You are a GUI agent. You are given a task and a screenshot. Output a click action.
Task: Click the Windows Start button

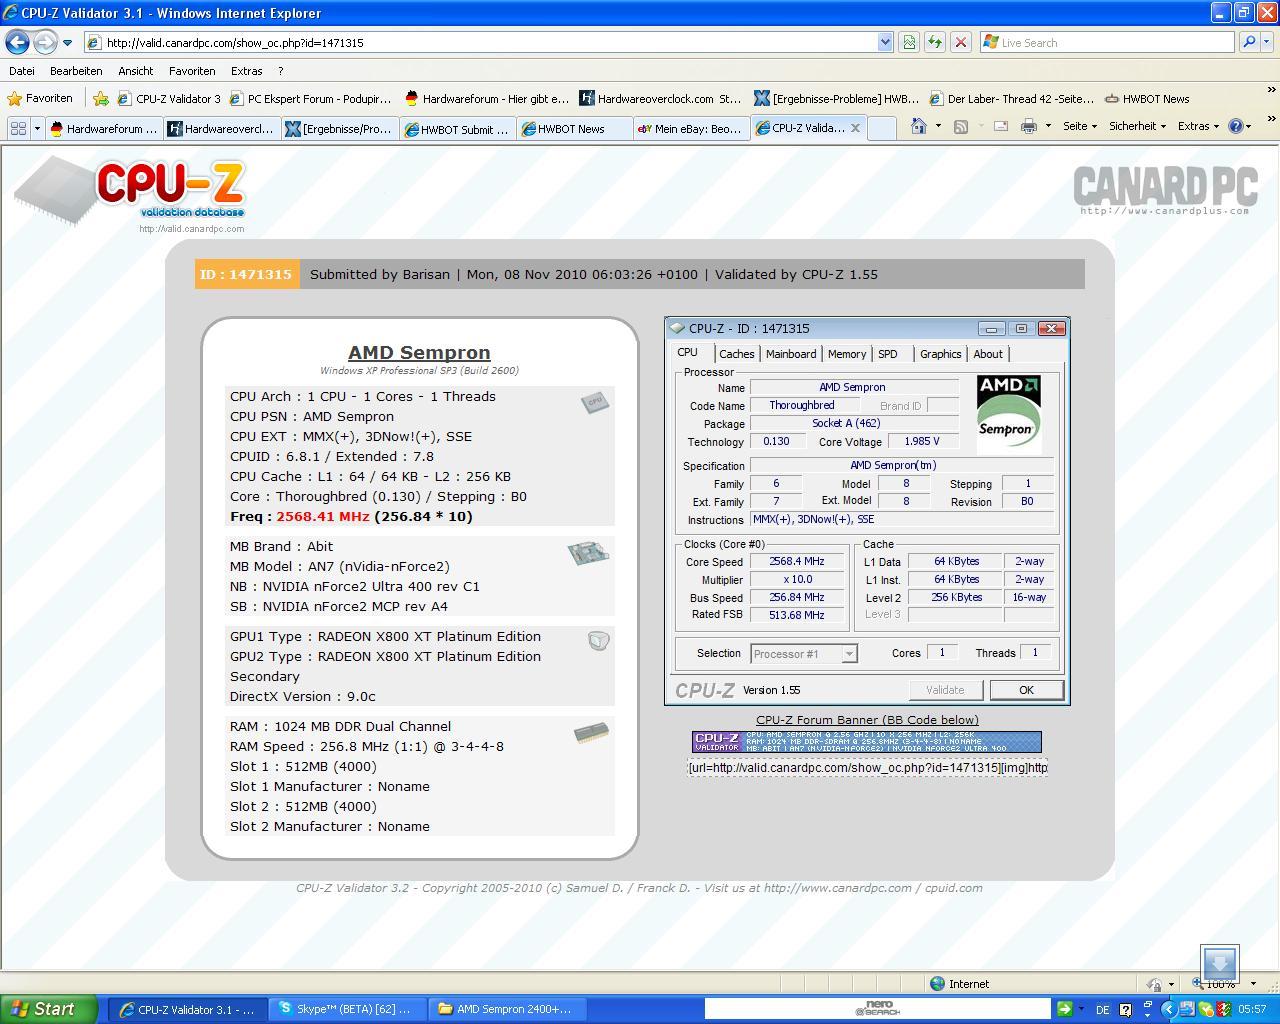(48, 1009)
